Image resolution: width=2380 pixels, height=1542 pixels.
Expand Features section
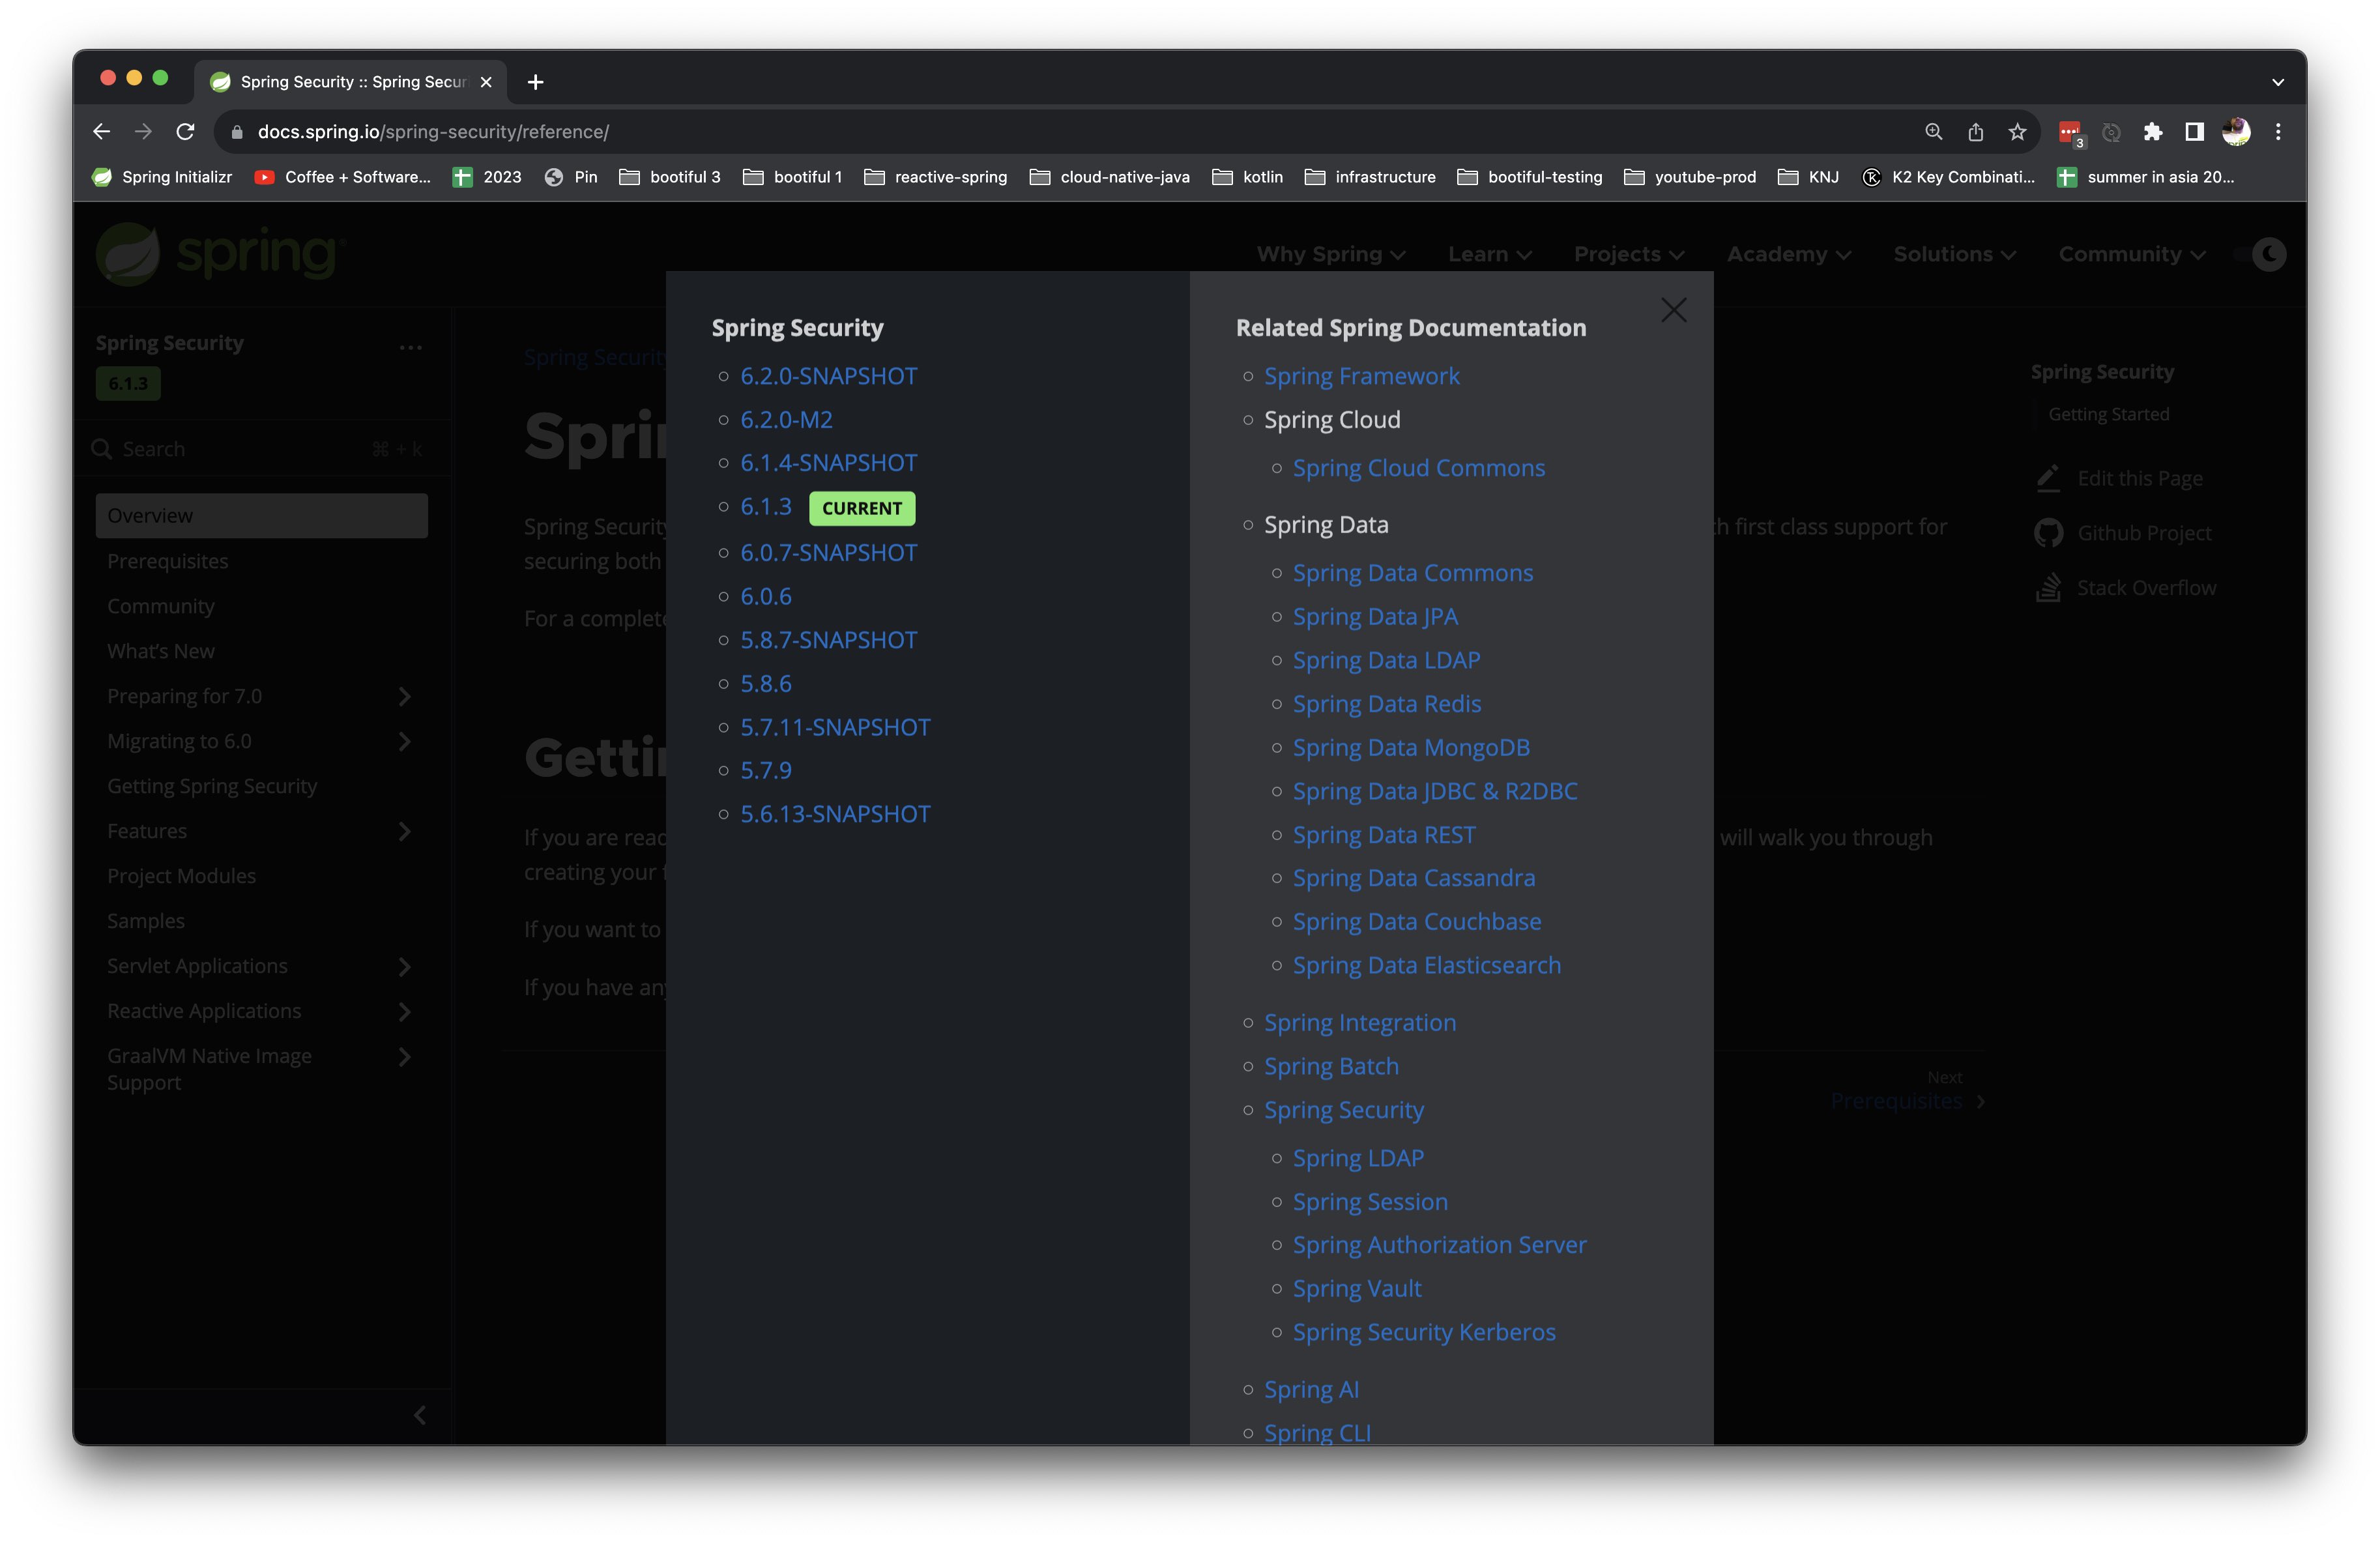pyautogui.click(x=404, y=831)
